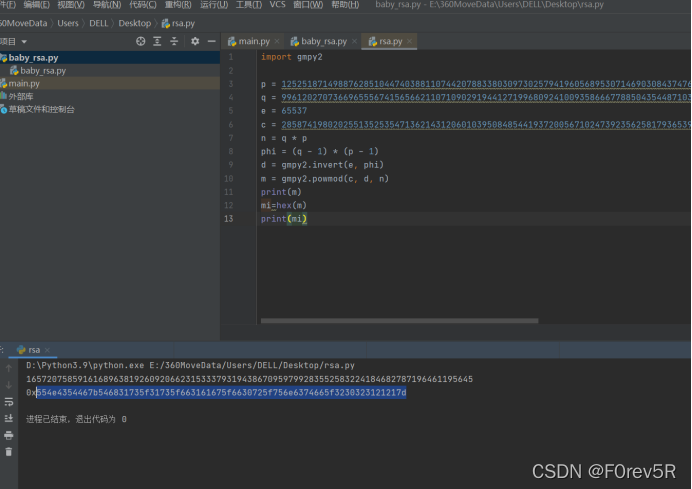Open the 重构(R) menu
The height and width of the screenshot is (489, 692).
tap(178, 5)
